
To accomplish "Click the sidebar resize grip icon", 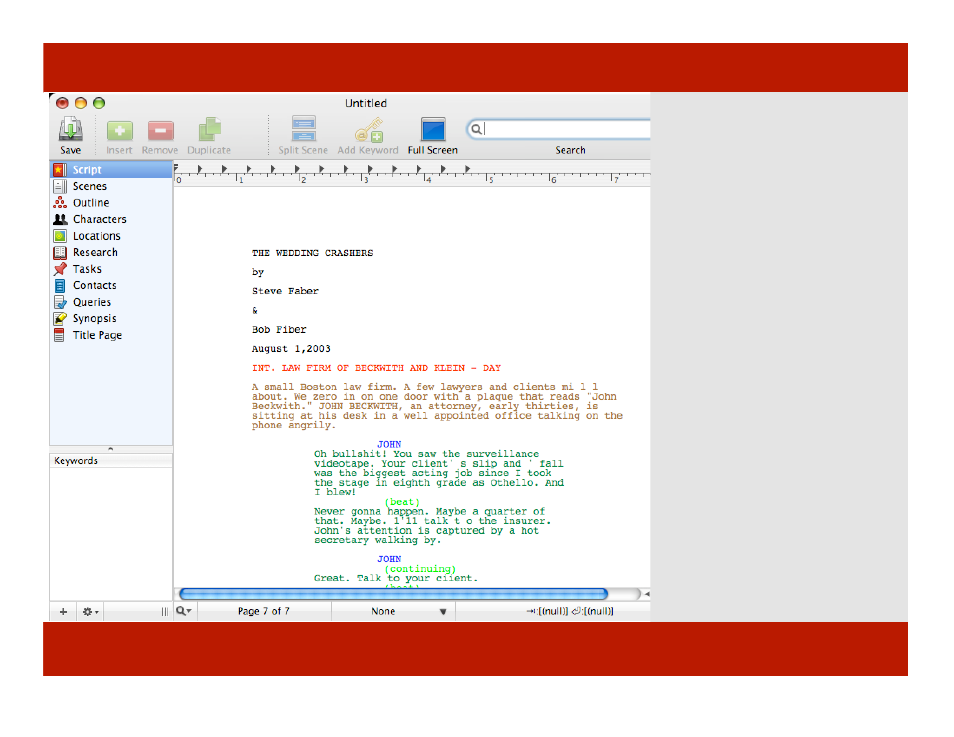I will click(x=164, y=612).
